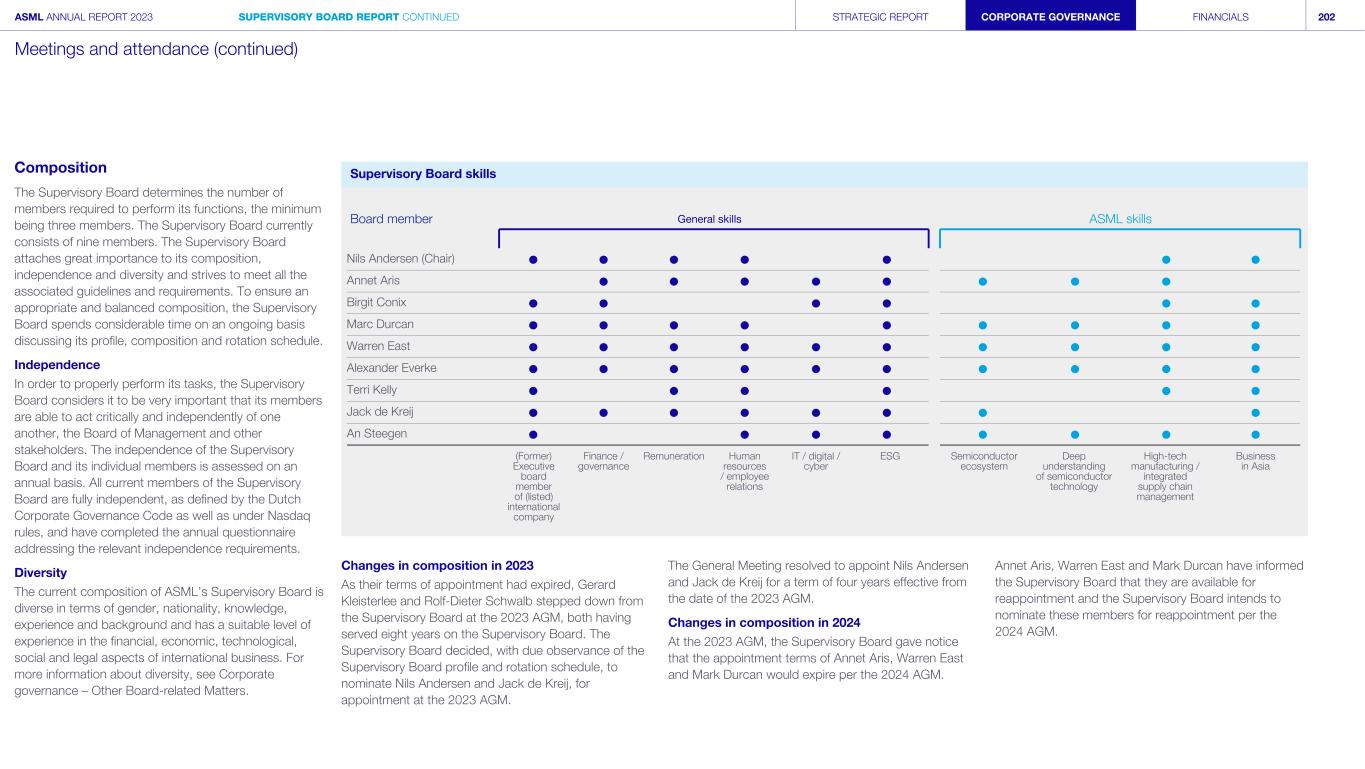Select the Warren East row name
The height and width of the screenshot is (769, 1365).
tap(380, 346)
